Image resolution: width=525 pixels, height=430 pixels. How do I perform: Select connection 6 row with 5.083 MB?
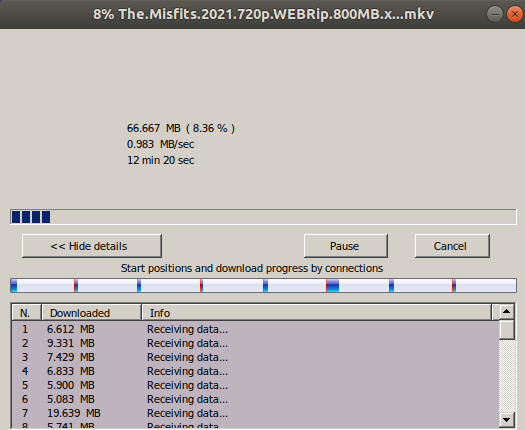click(255, 399)
